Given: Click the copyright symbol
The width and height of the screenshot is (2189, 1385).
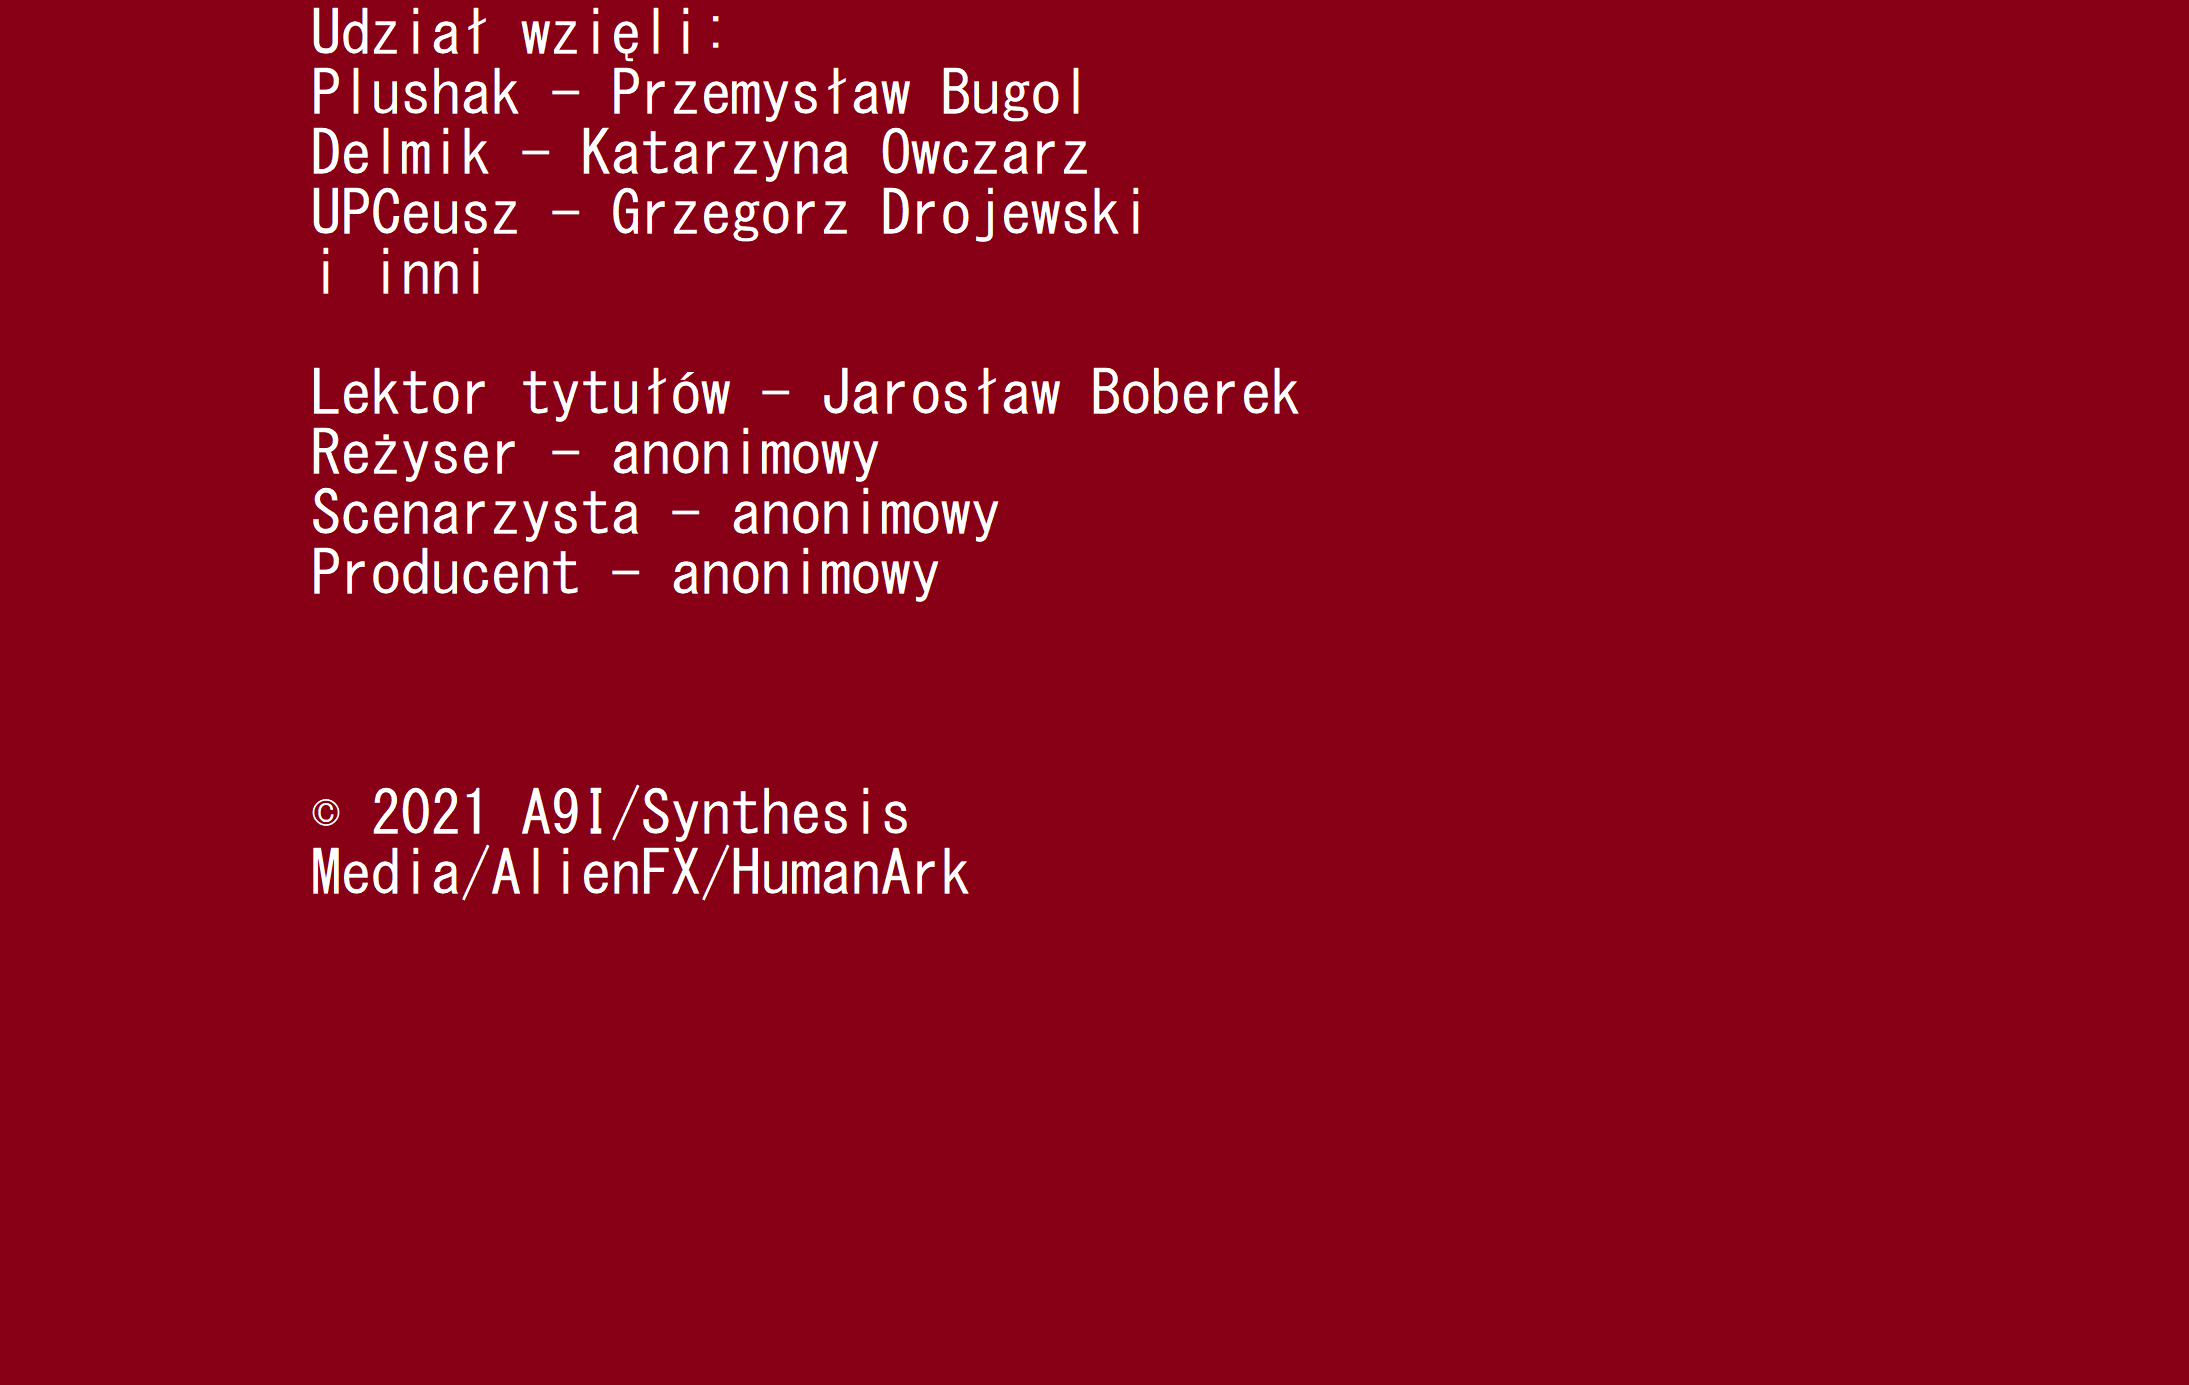Looking at the screenshot, I should (x=326, y=813).
